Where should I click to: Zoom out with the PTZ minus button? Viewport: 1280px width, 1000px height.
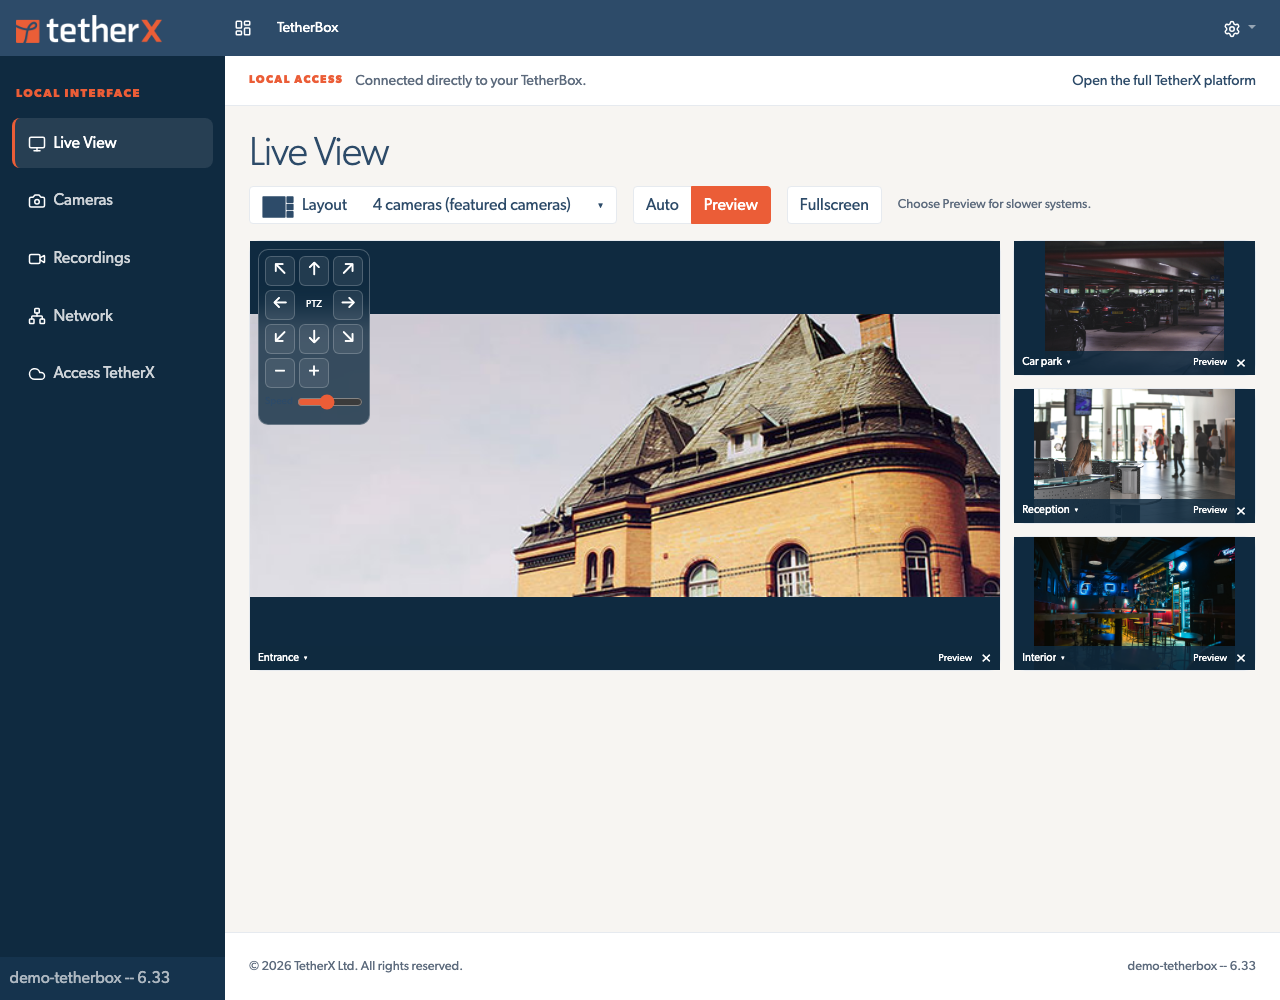pyautogui.click(x=280, y=371)
